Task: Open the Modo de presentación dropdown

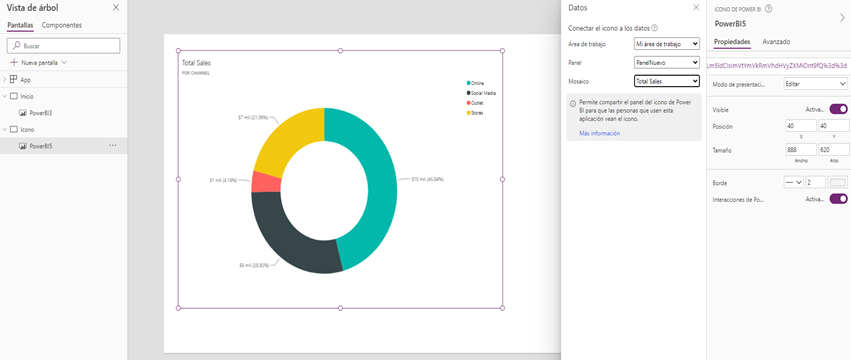Action: 816,84
